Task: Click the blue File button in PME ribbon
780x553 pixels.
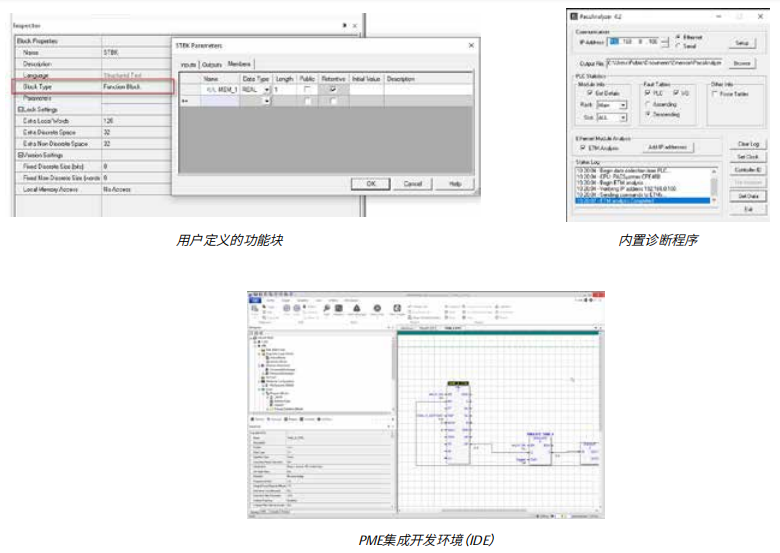Action: pyautogui.click(x=255, y=299)
